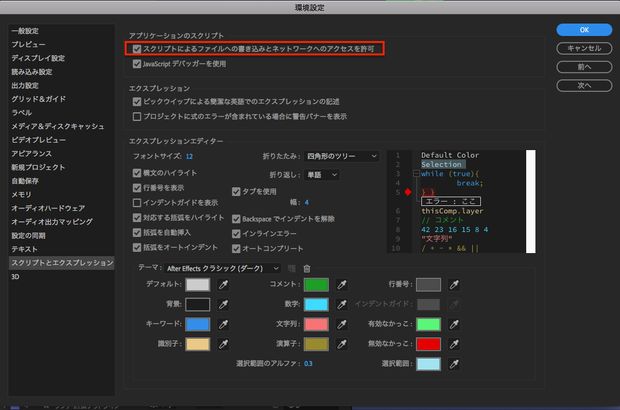
Task: Toggle the ピックウイップ compact English expressions checkbox
Action: 137,102
